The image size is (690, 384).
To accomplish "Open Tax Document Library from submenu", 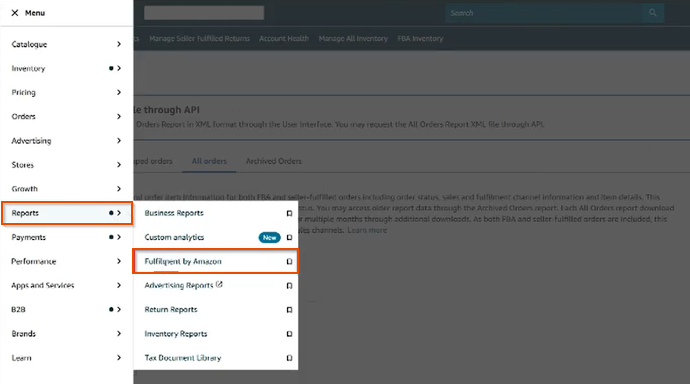I will point(183,358).
